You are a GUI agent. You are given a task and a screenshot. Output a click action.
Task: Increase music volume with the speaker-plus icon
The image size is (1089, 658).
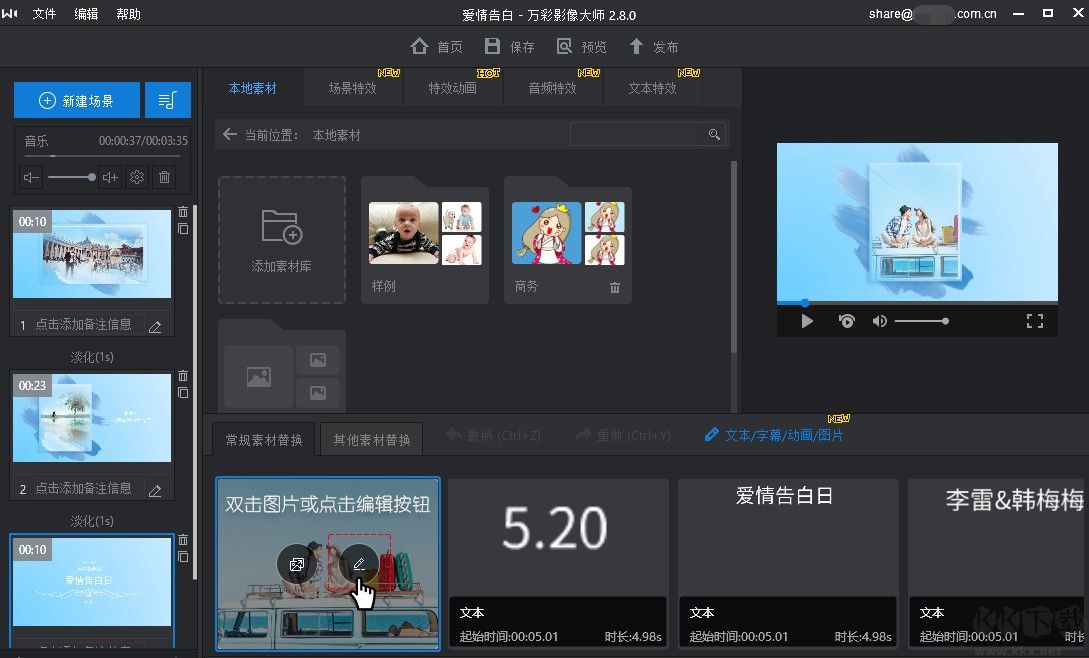click(x=108, y=177)
